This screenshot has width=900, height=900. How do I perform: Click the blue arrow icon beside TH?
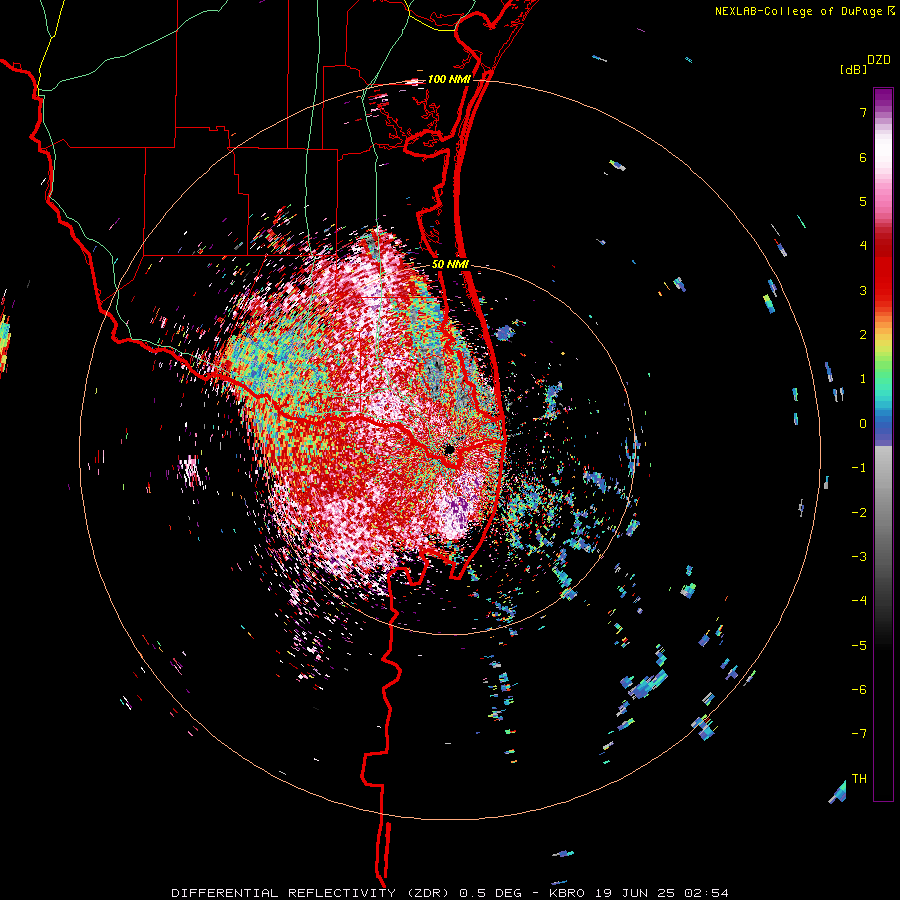point(838,792)
